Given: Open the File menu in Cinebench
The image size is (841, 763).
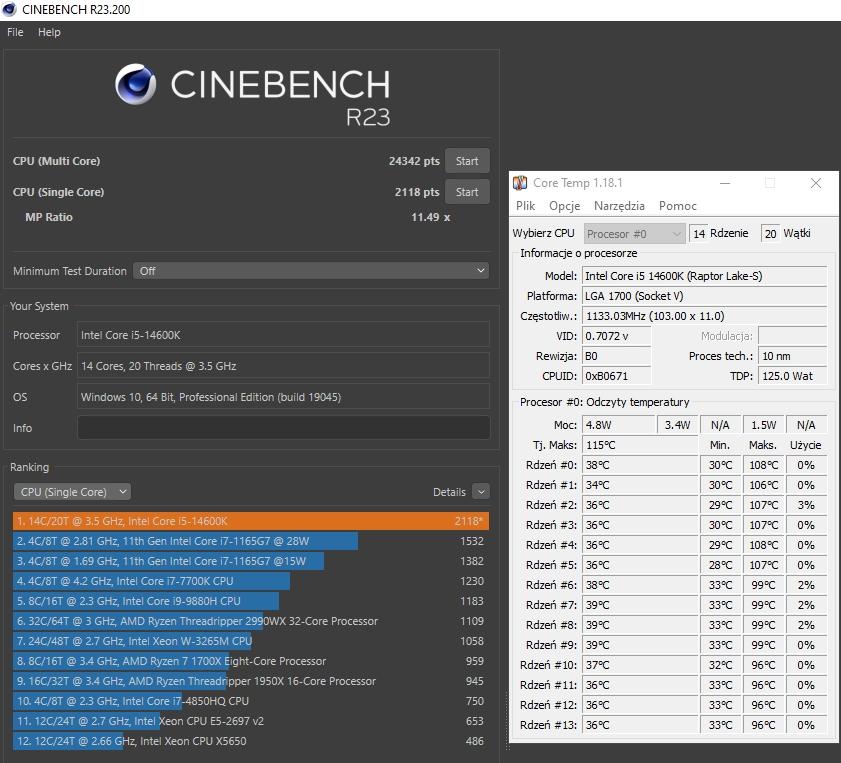Looking at the screenshot, I should tap(15, 32).
